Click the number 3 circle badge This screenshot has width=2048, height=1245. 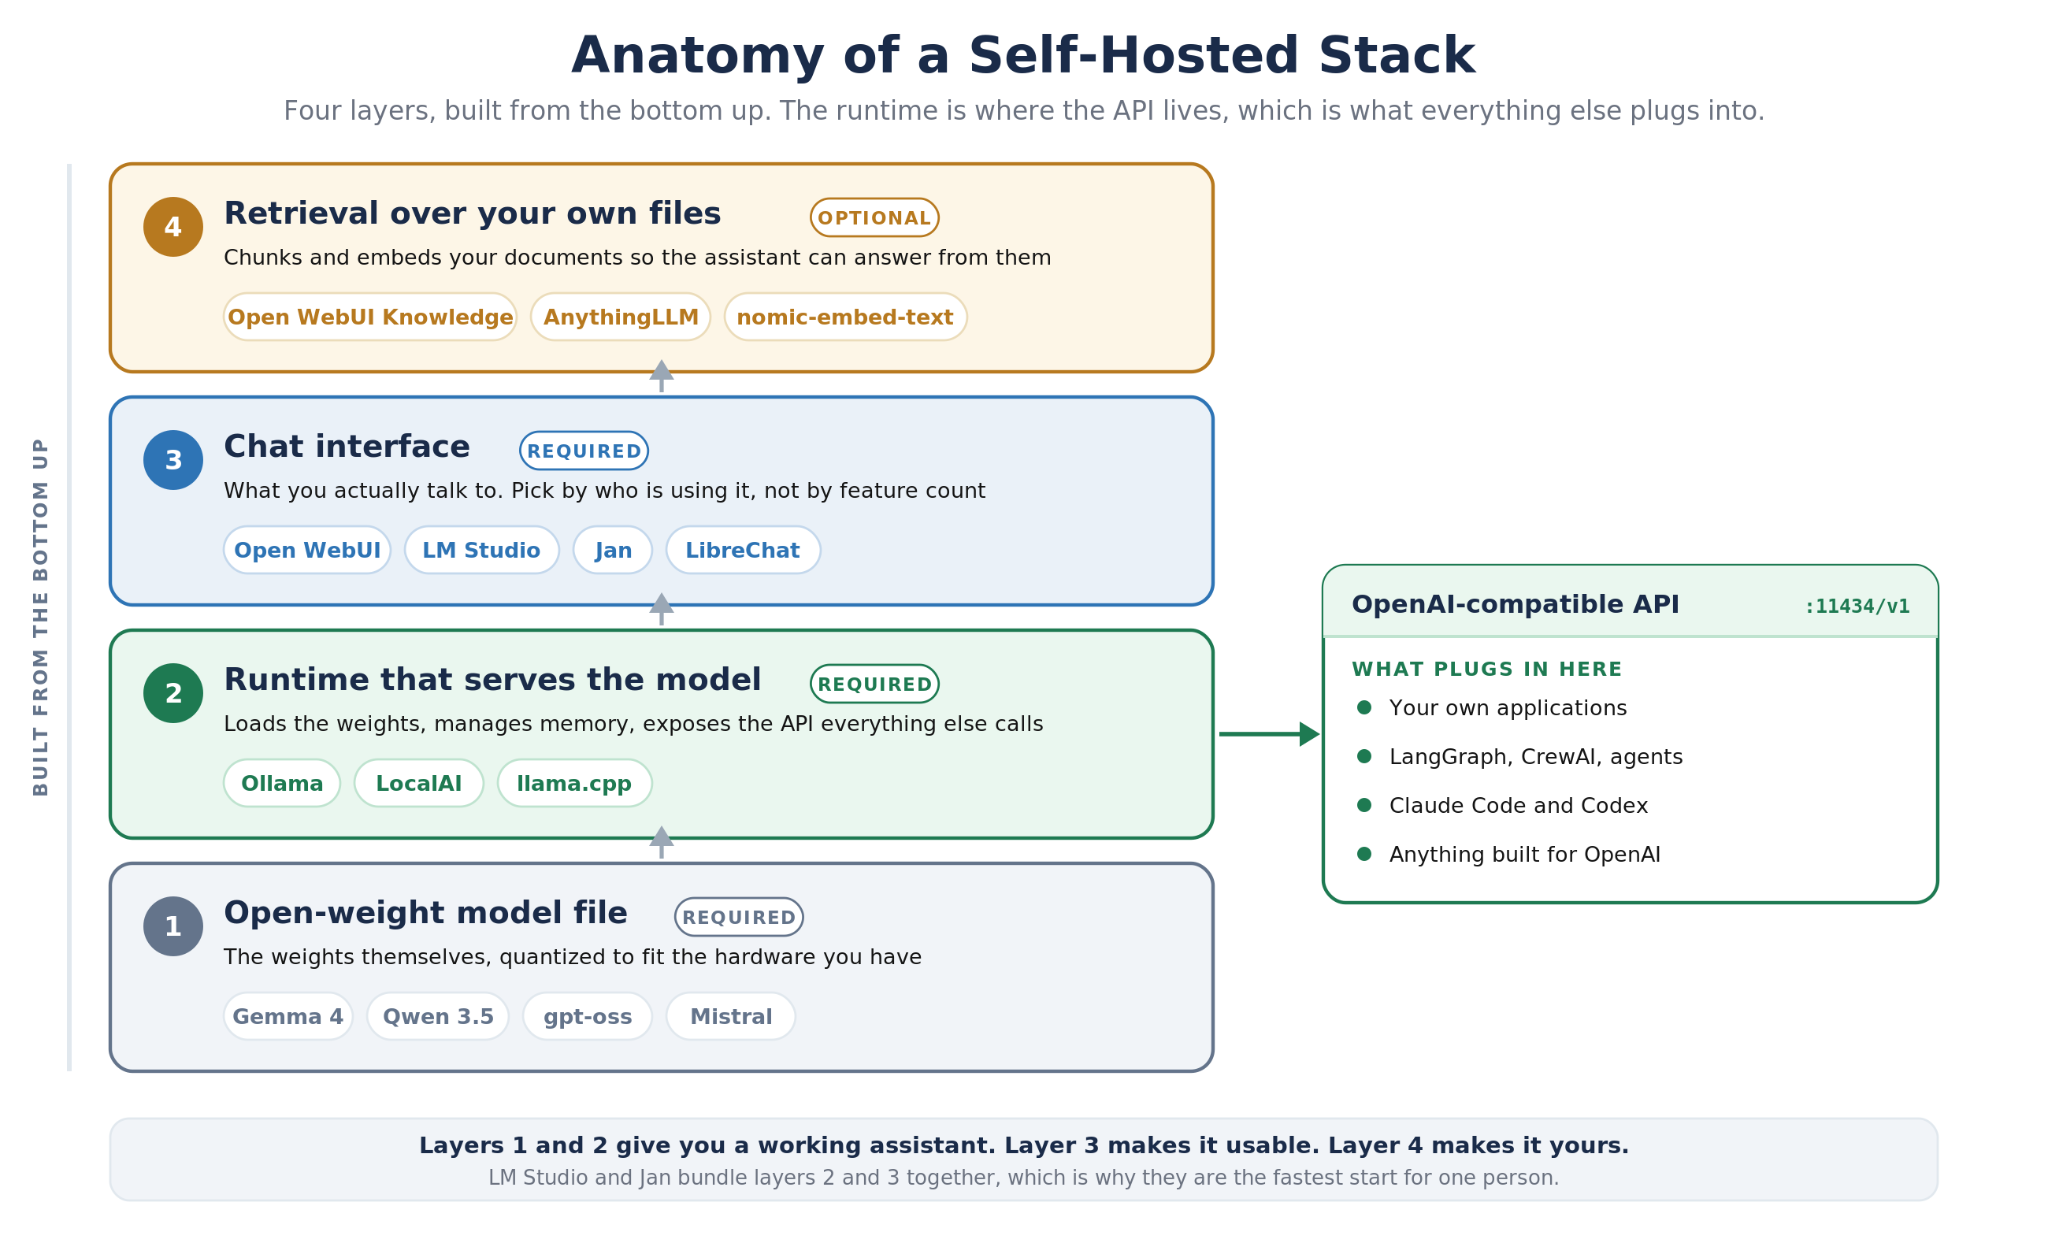point(173,460)
